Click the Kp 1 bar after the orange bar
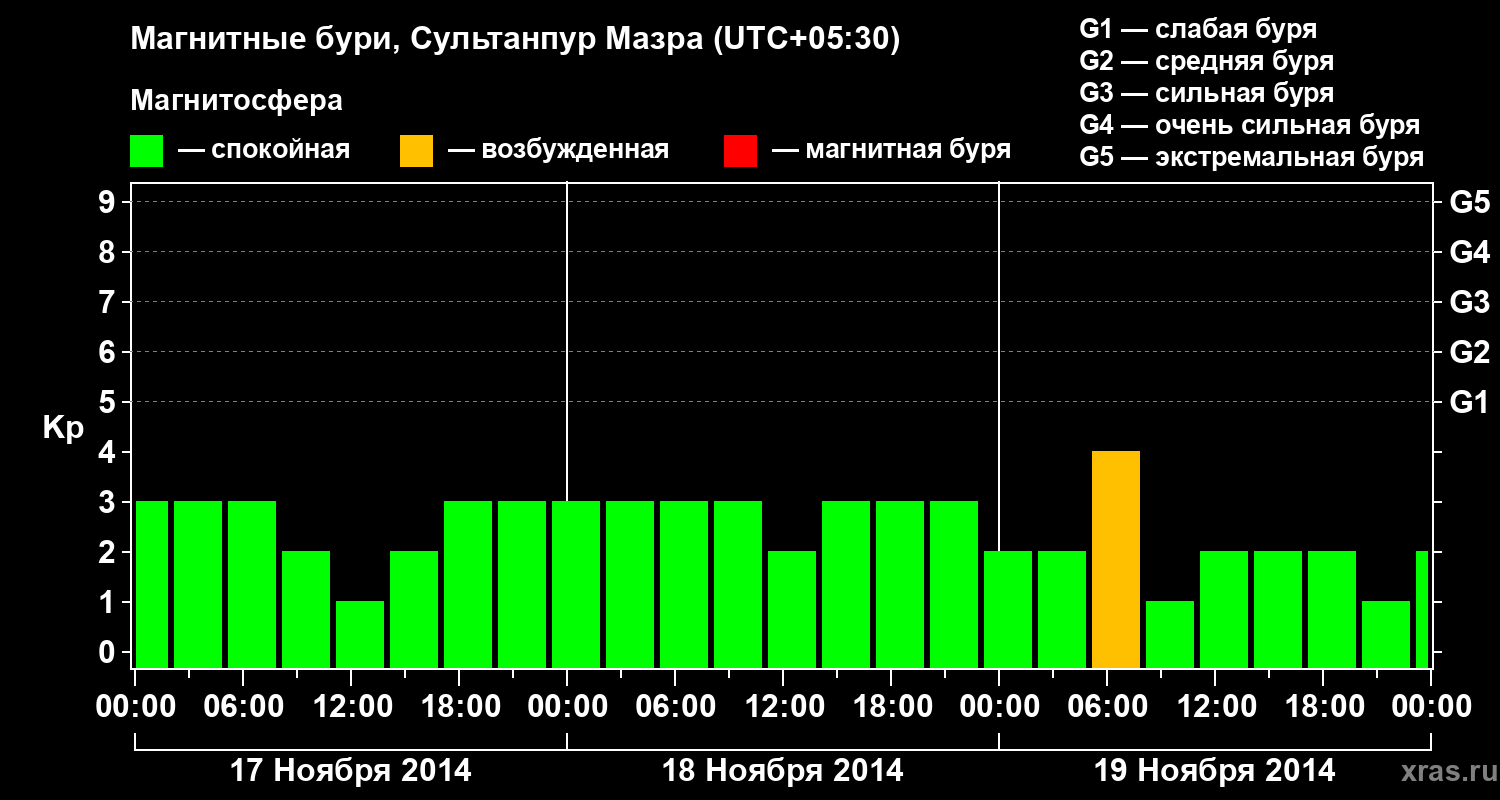The width and height of the screenshot is (1500, 800). 1170,635
